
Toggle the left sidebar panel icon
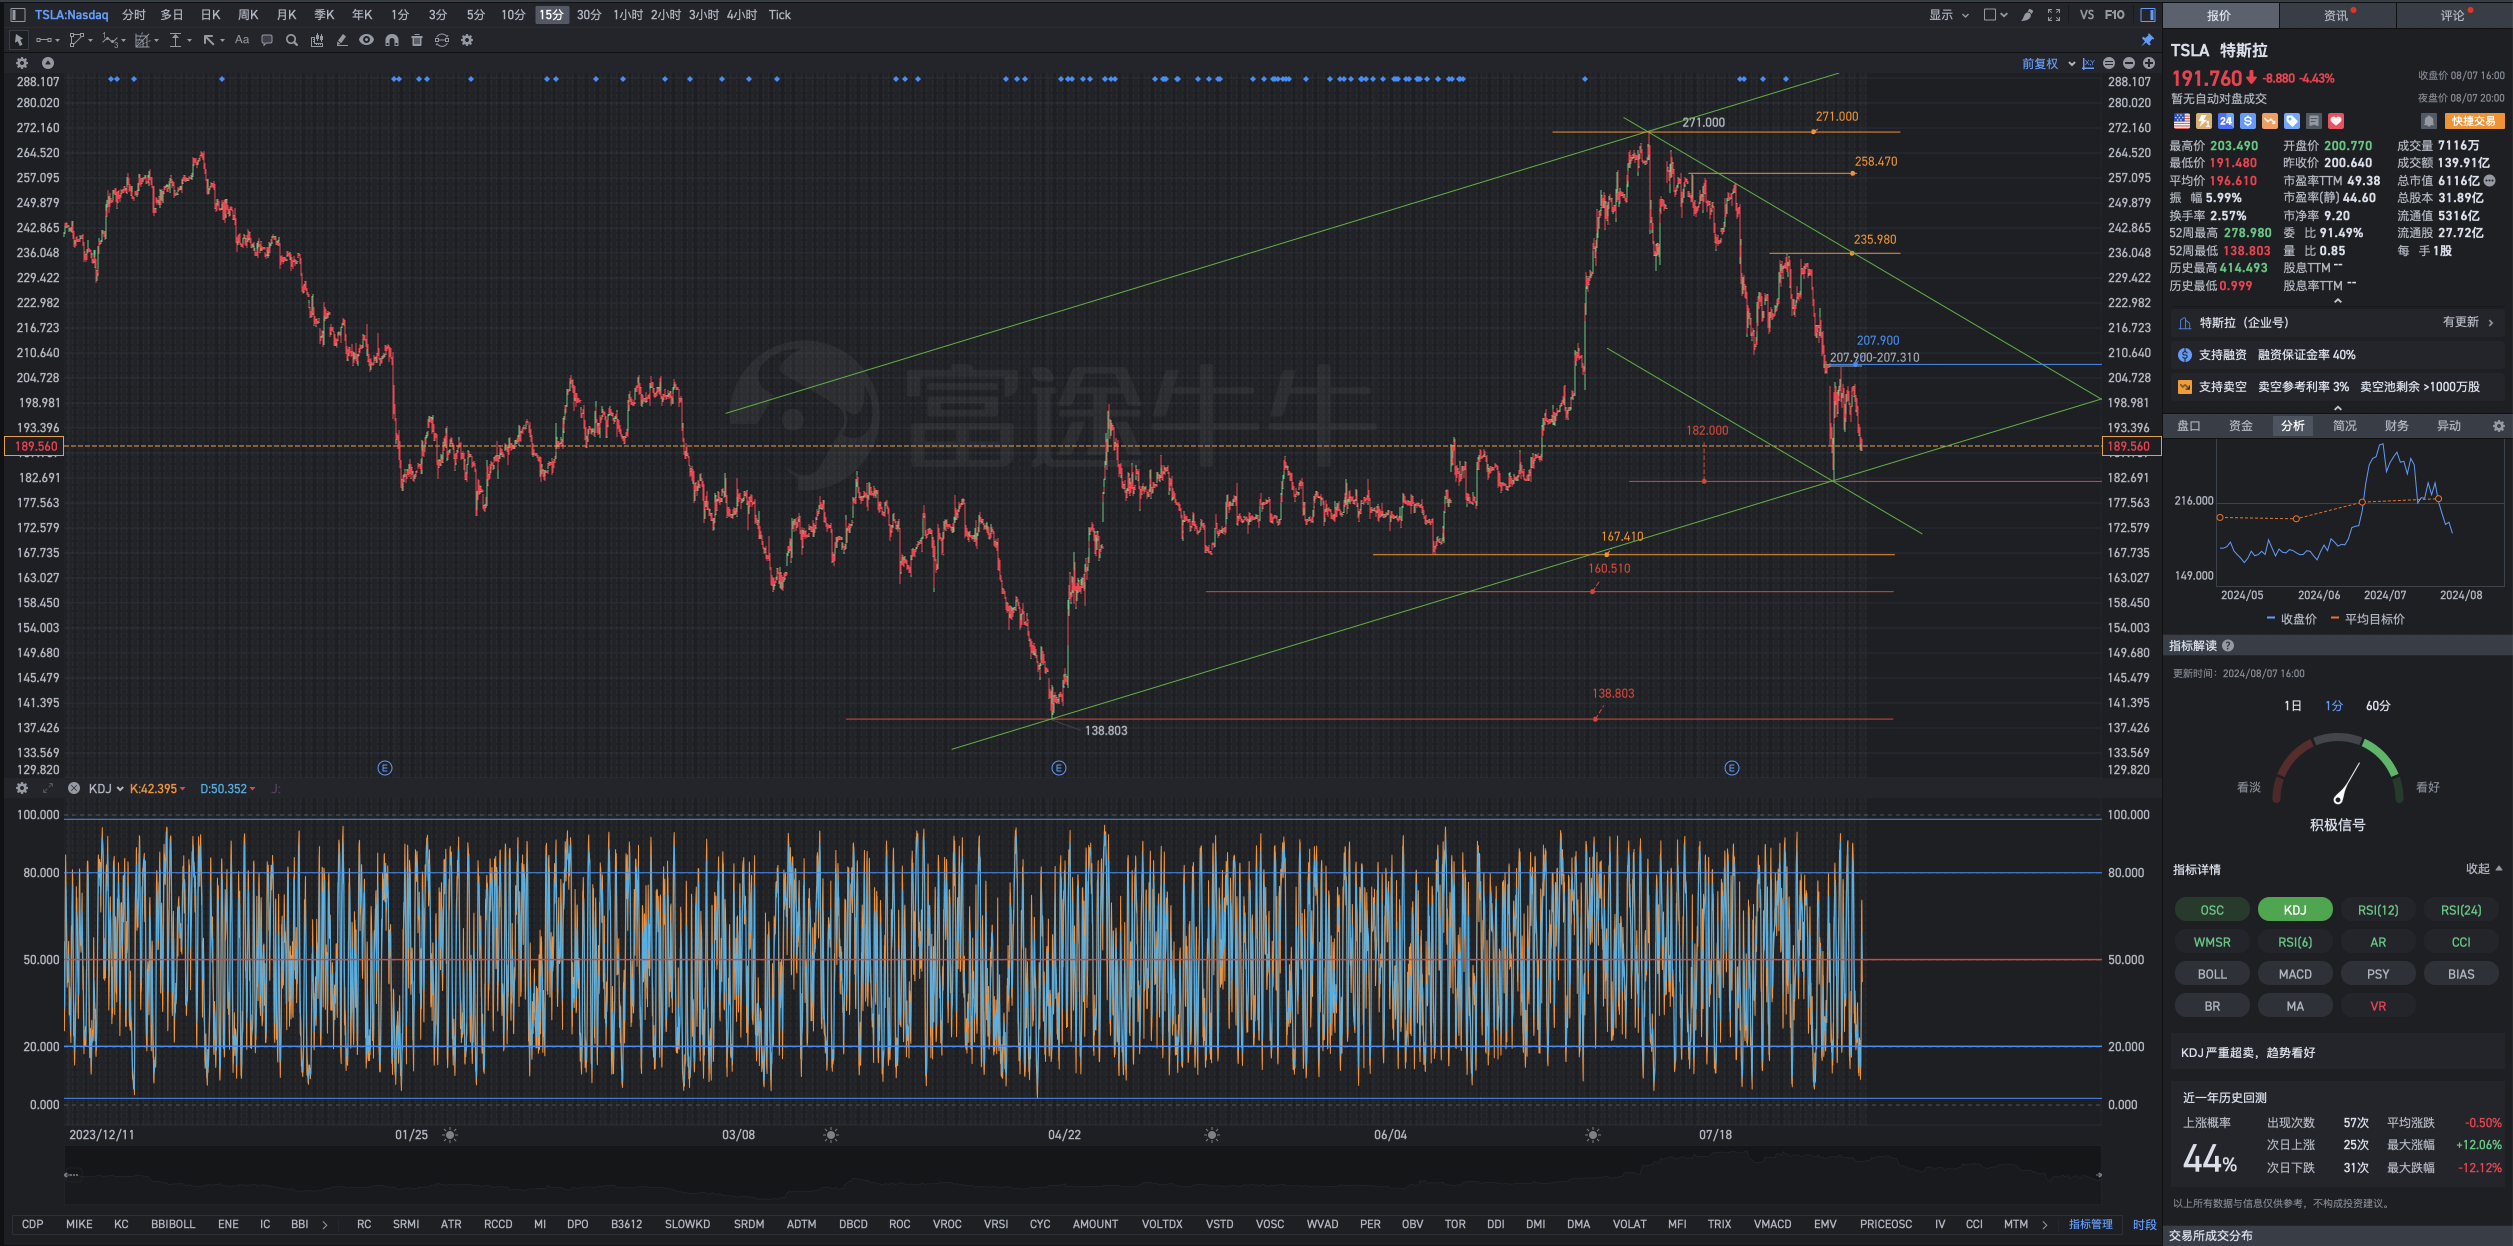(x=17, y=15)
